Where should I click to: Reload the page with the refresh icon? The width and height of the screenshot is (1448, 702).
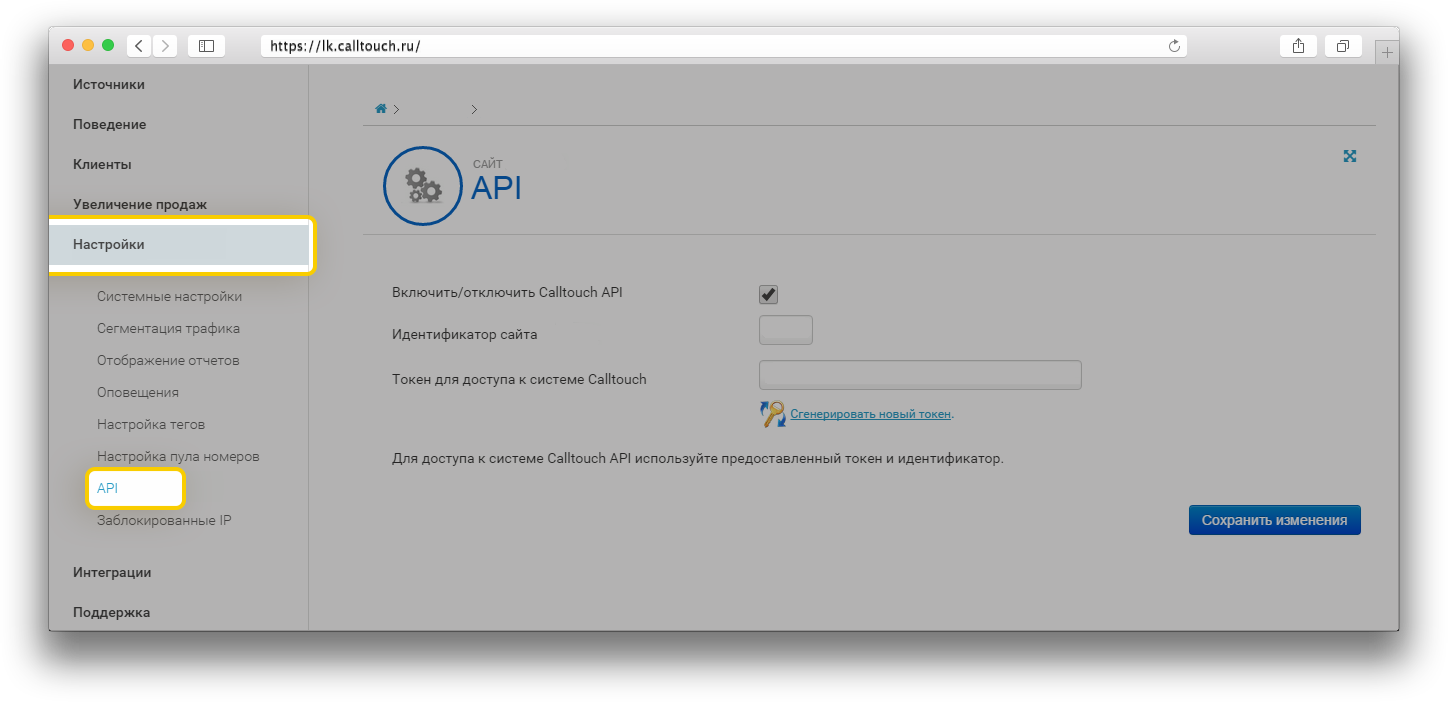tap(1175, 46)
